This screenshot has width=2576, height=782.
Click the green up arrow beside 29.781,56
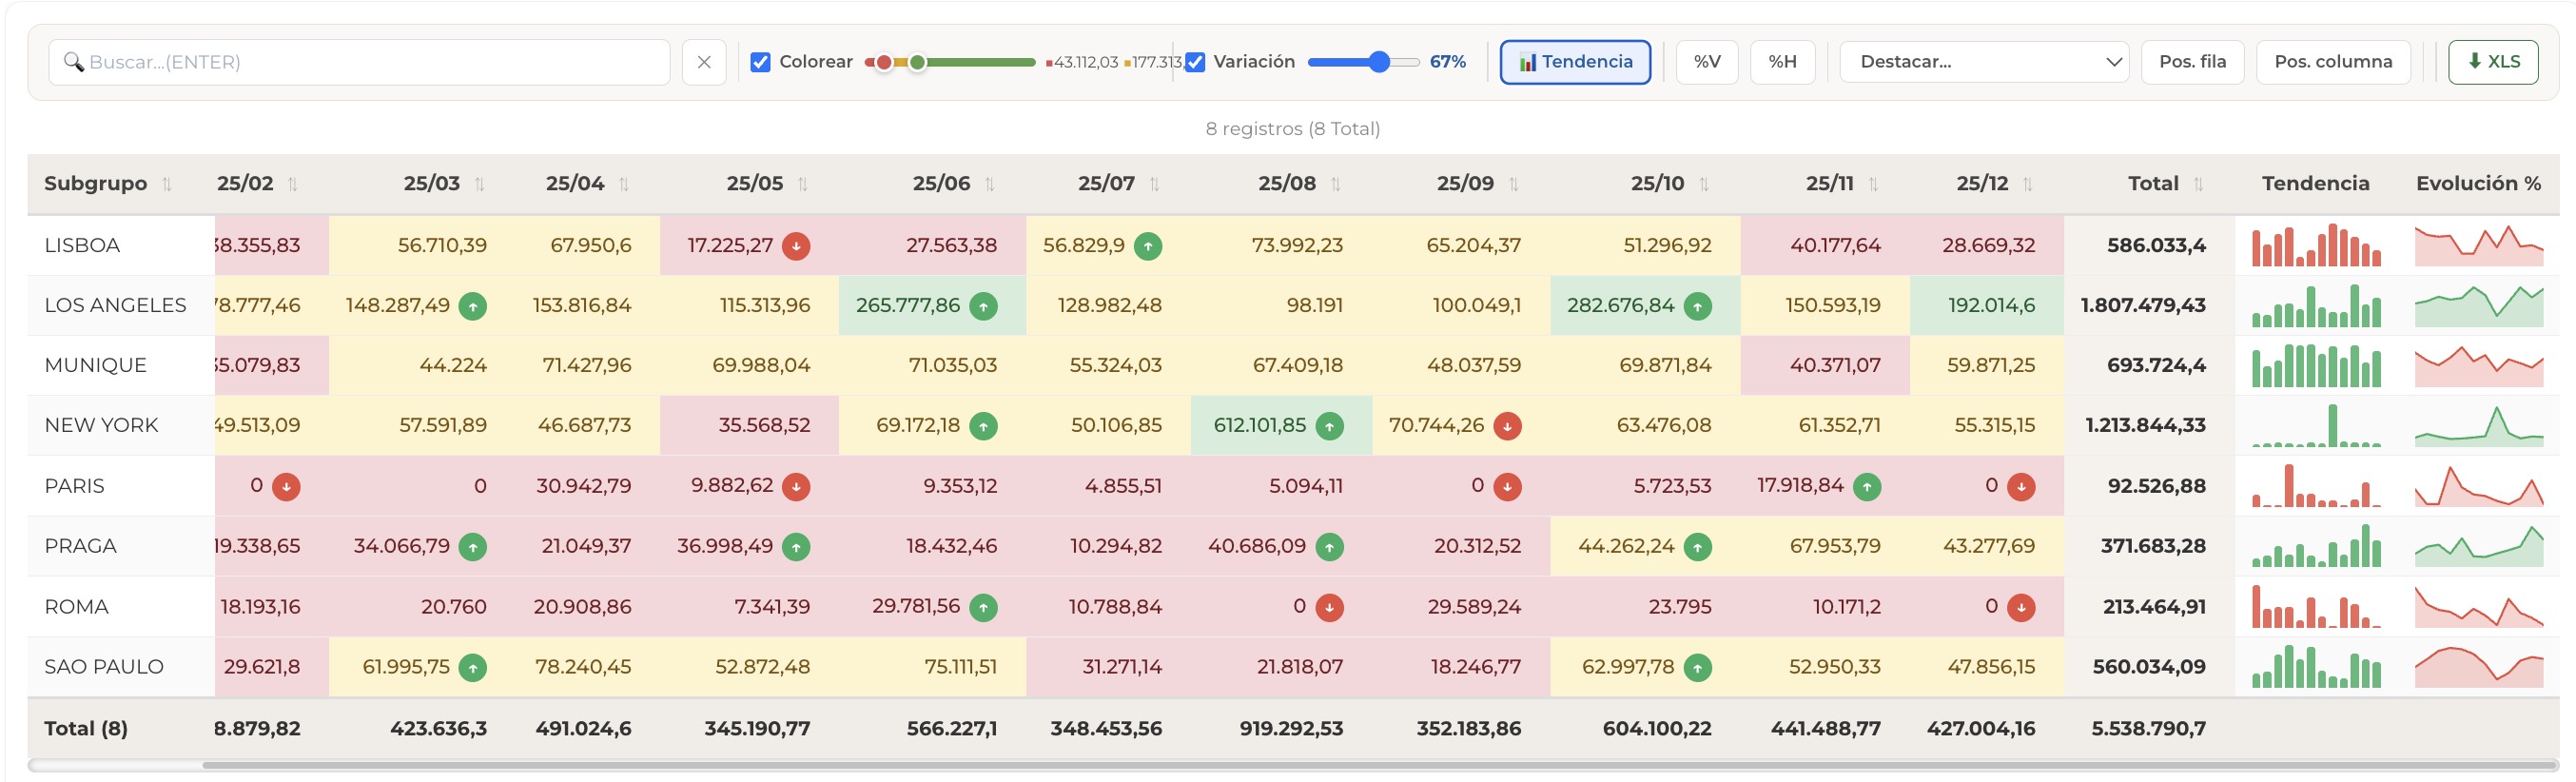coord(983,607)
